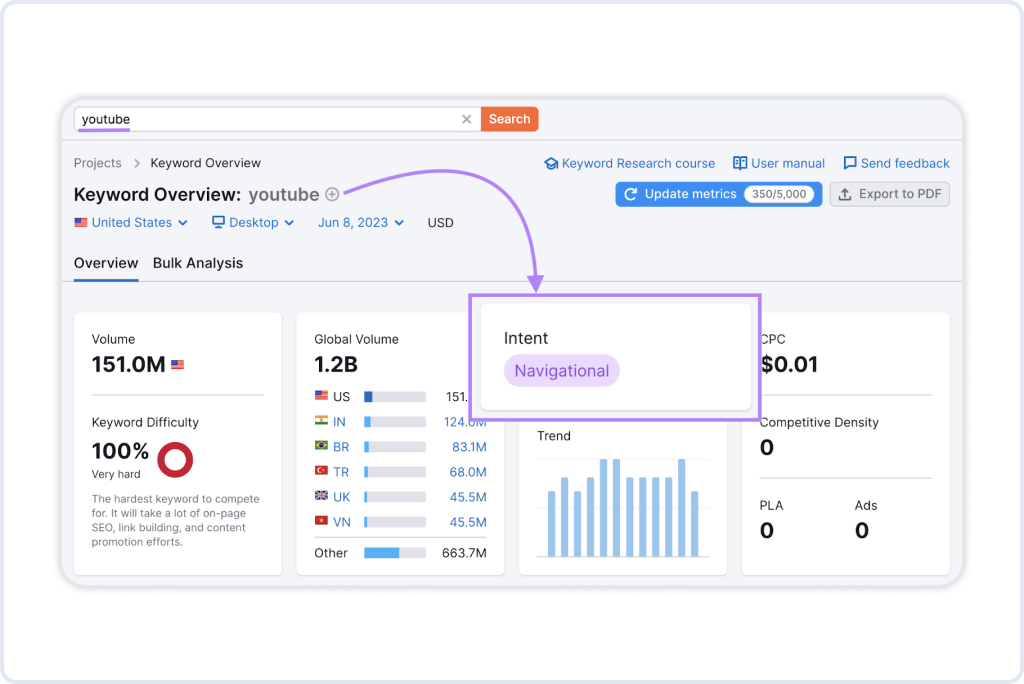This screenshot has width=1024, height=684.
Task: Click the 151.0M volume value
Action: pos(129,365)
